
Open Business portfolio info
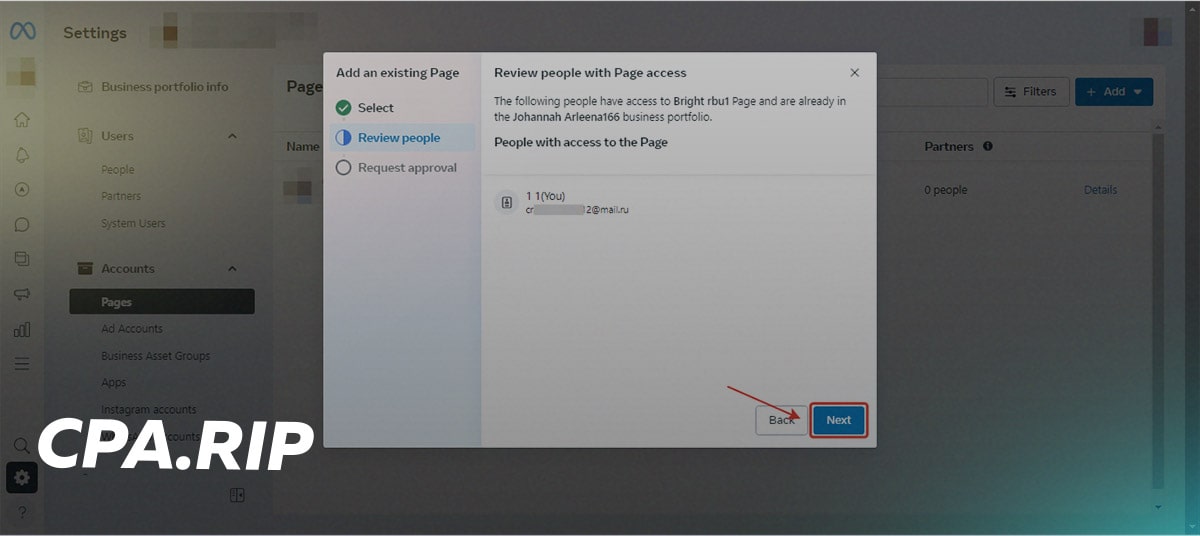[164, 87]
